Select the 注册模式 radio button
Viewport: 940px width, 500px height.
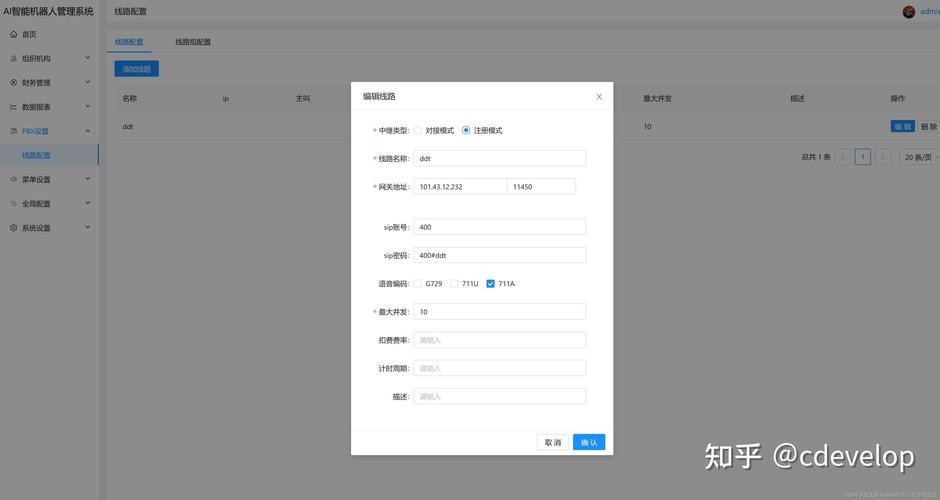tap(466, 130)
